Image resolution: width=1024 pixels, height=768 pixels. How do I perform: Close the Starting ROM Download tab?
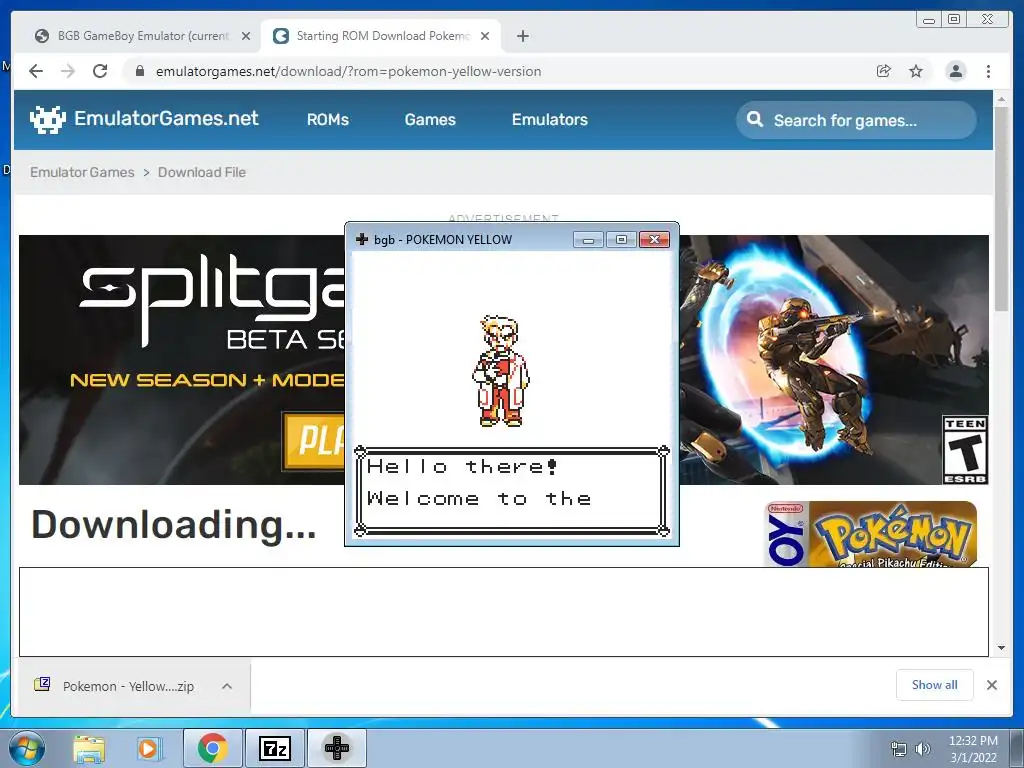[x=485, y=36]
